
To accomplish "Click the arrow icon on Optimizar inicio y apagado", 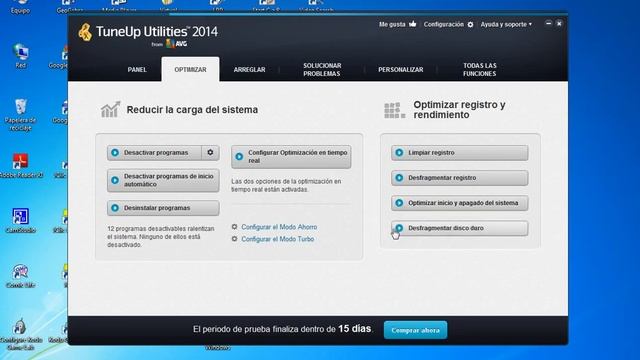I will (x=399, y=203).
